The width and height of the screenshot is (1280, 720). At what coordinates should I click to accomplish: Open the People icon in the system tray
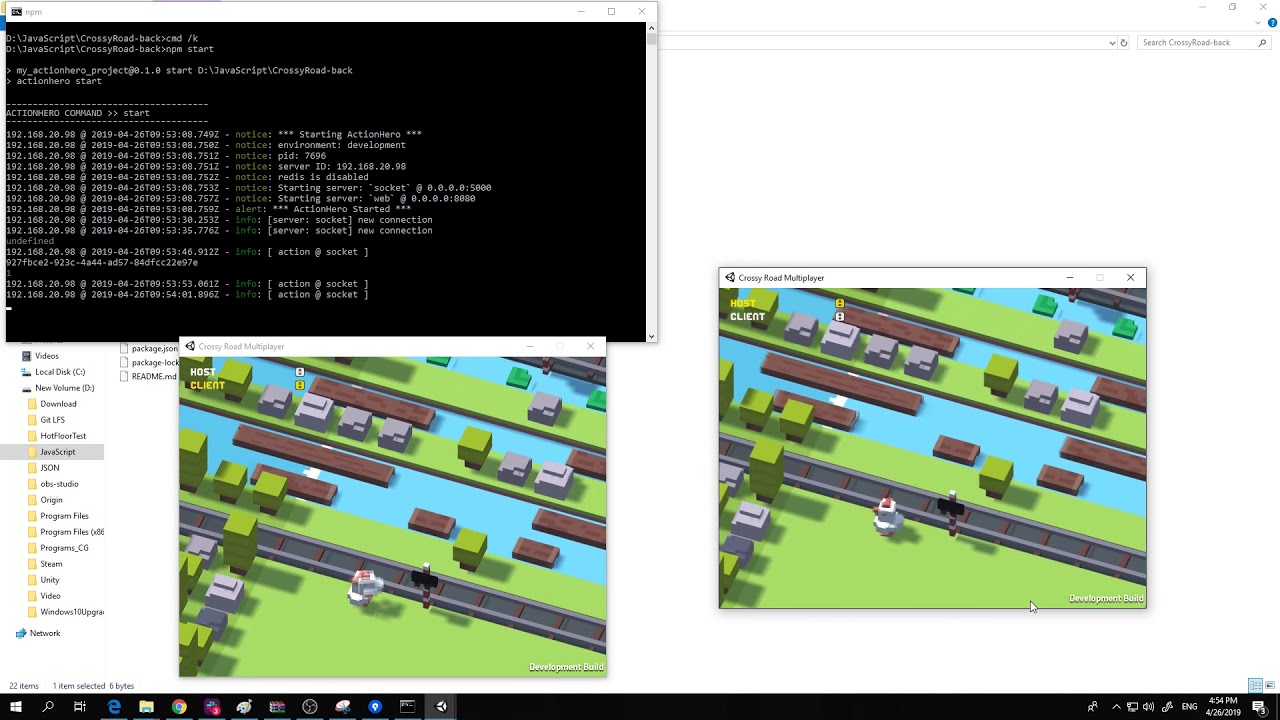pos(1092,707)
